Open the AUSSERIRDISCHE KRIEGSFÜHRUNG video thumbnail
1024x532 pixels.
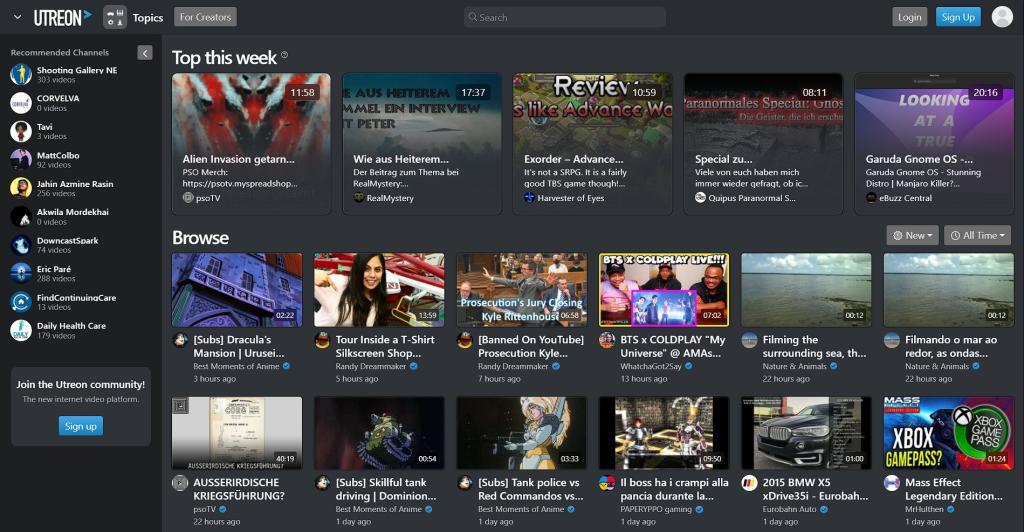tap(237, 433)
